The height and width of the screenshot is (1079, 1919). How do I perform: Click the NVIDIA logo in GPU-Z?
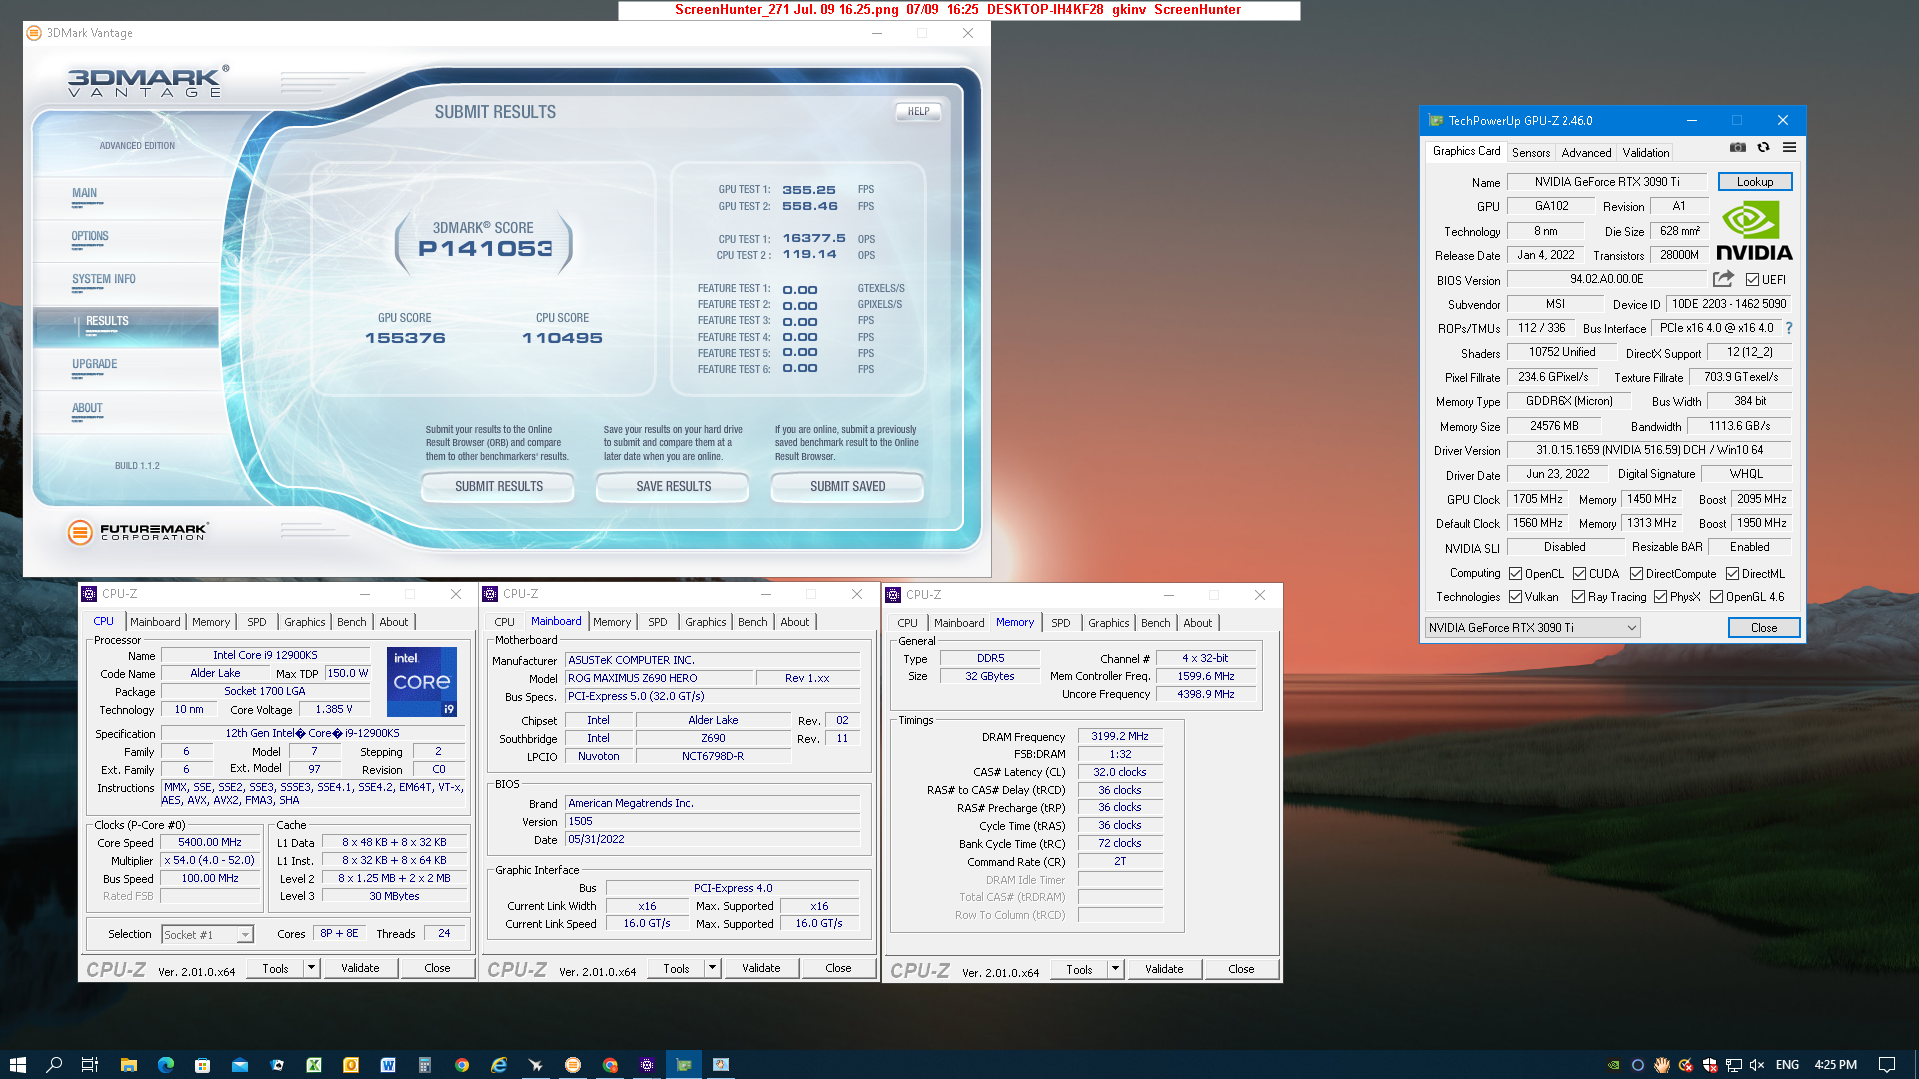pyautogui.click(x=1754, y=231)
